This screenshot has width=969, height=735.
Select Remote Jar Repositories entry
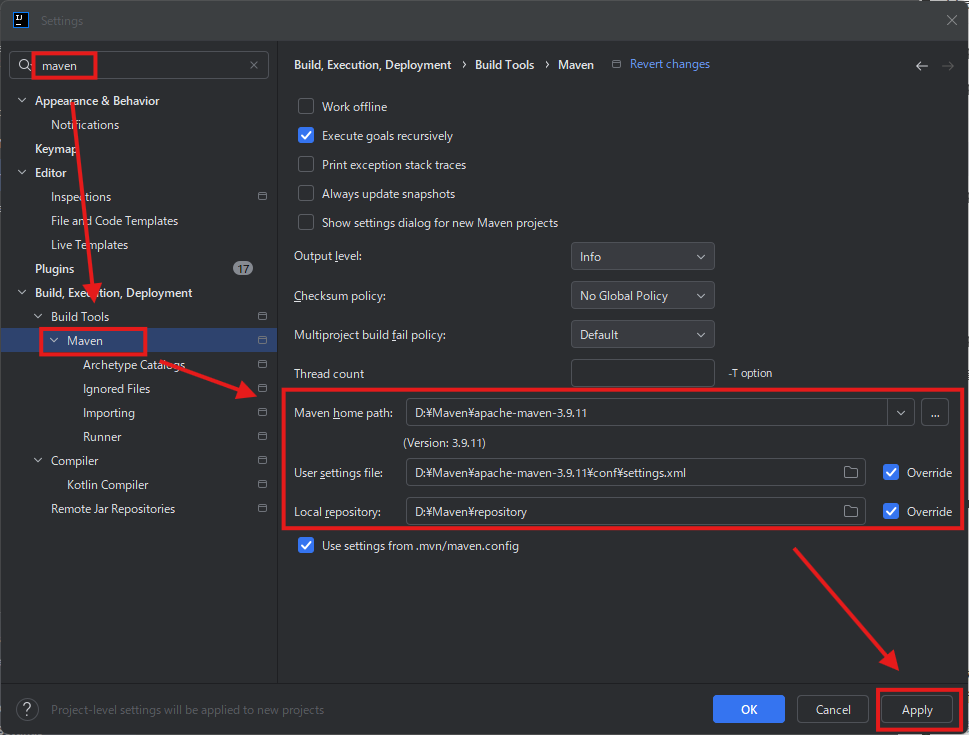click(x=113, y=509)
